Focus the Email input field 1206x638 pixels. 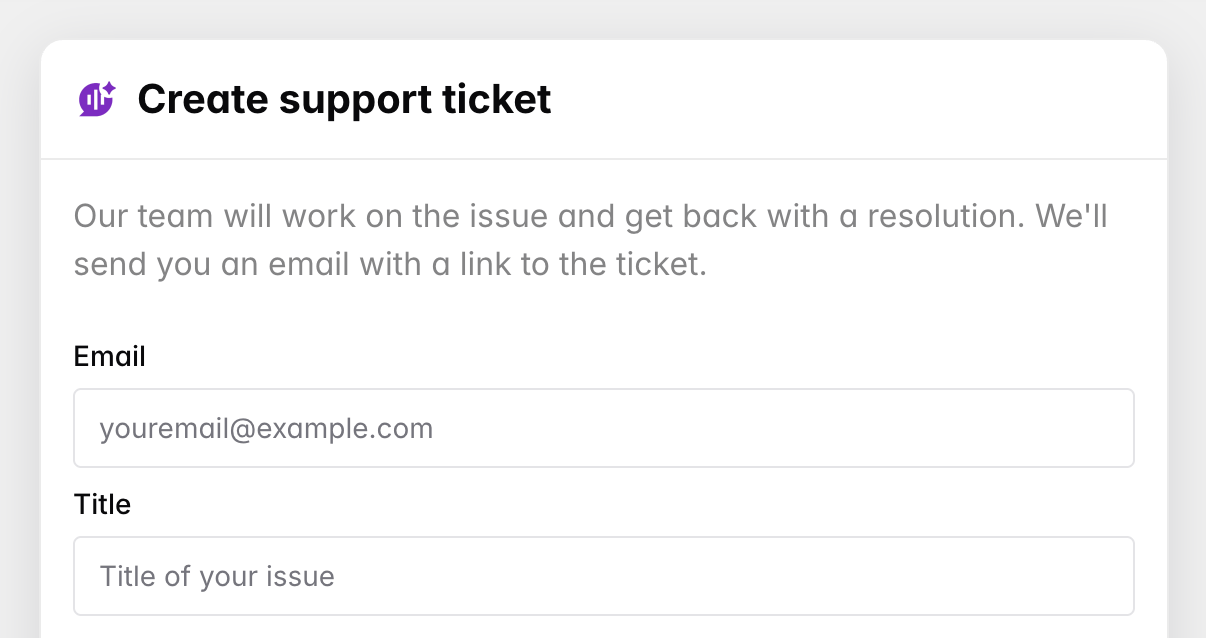603,428
